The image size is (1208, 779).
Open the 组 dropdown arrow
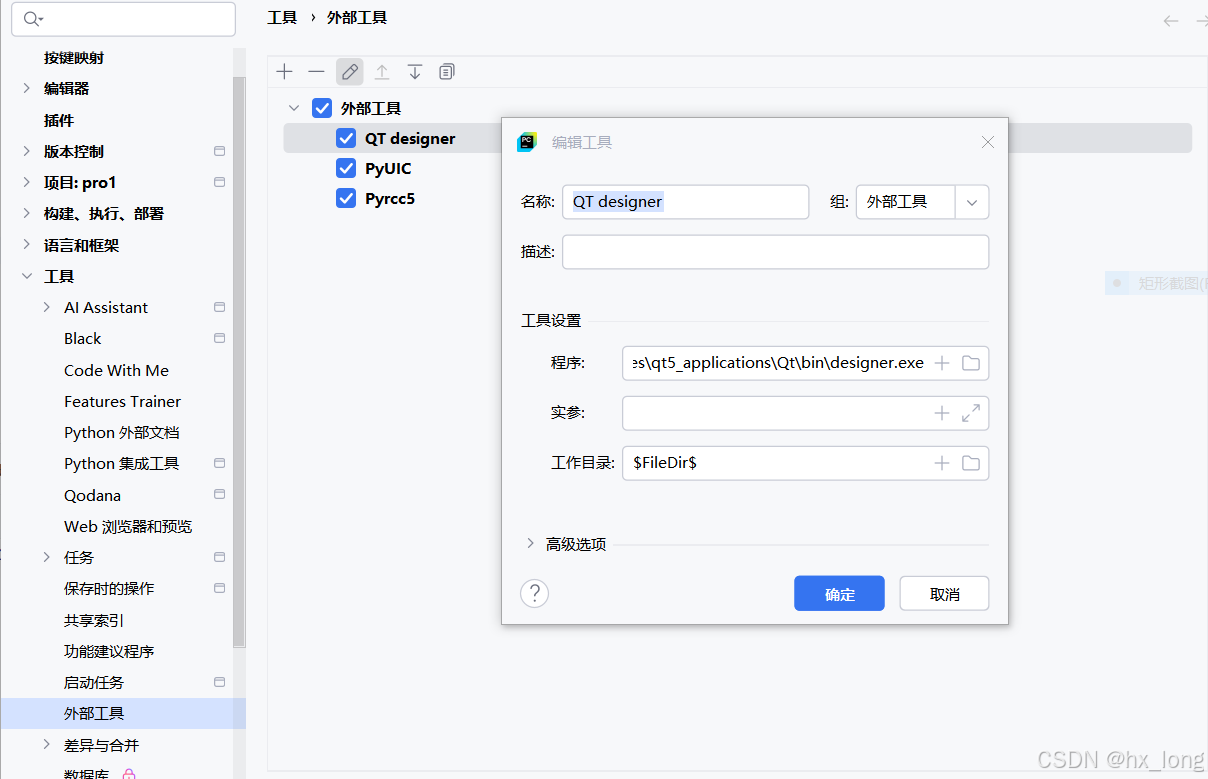pos(972,202)
